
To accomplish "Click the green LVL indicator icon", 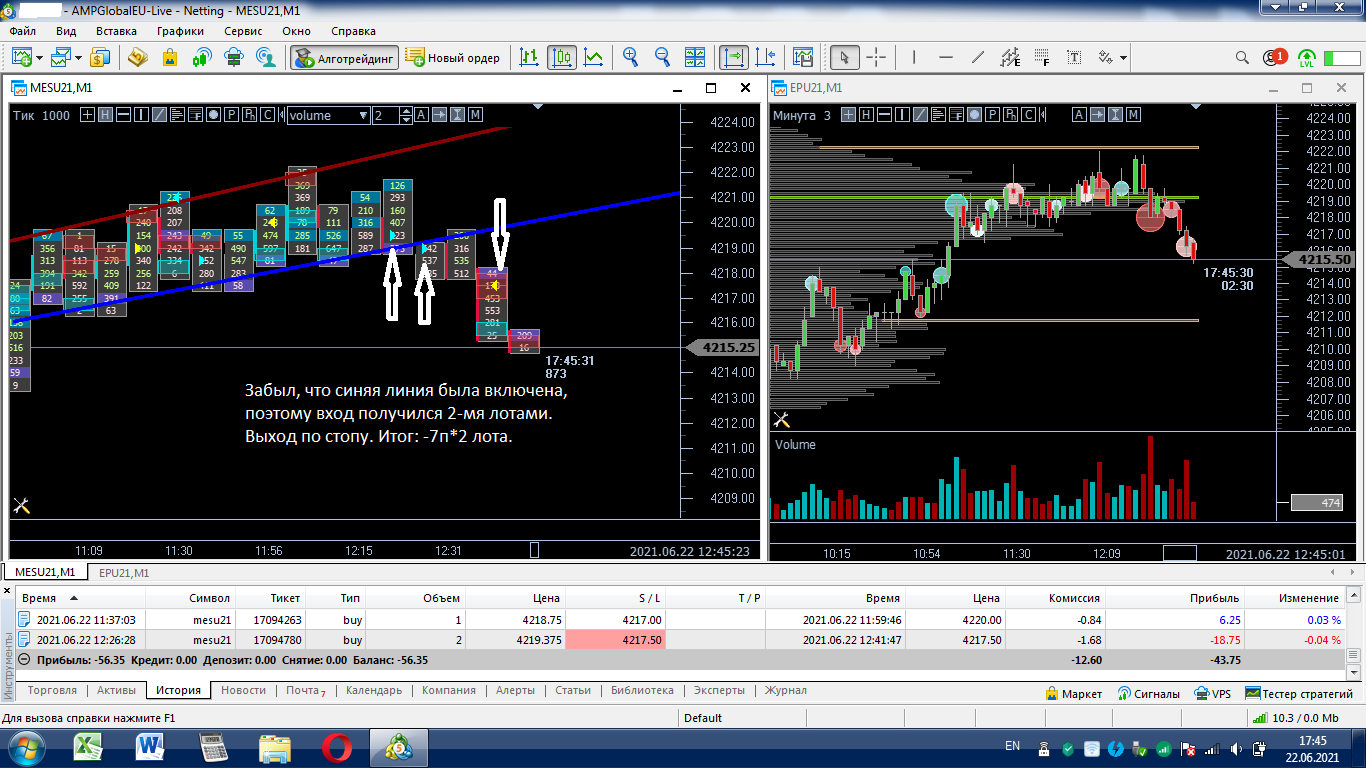I will click(x=1307, y=57).
